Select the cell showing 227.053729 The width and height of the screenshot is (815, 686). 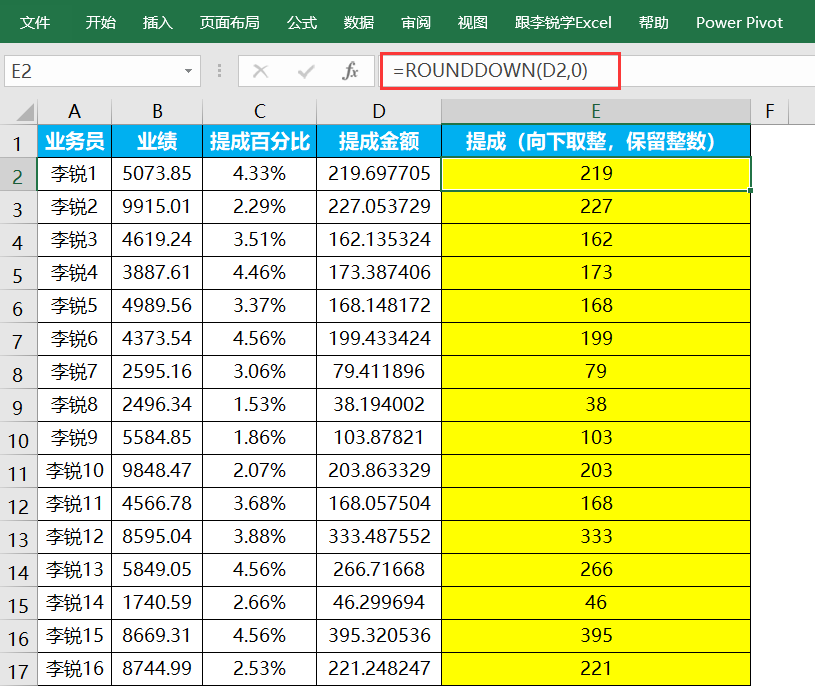click(379, 207)
